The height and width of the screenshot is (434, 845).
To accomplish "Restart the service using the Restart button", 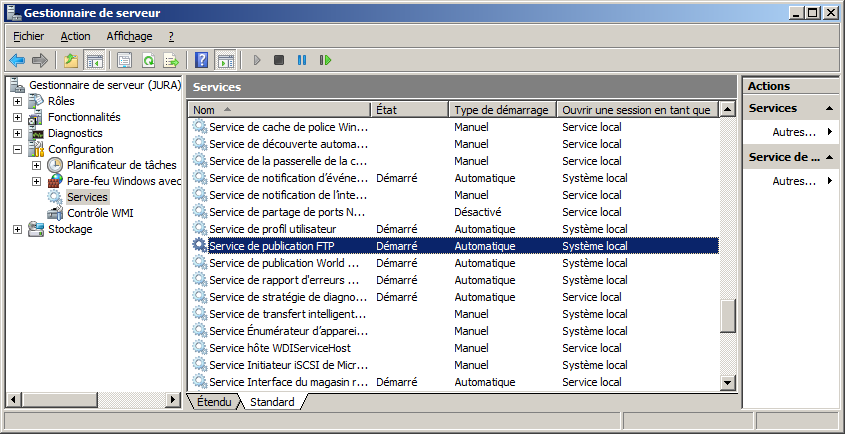I will [x=325, y=60].
